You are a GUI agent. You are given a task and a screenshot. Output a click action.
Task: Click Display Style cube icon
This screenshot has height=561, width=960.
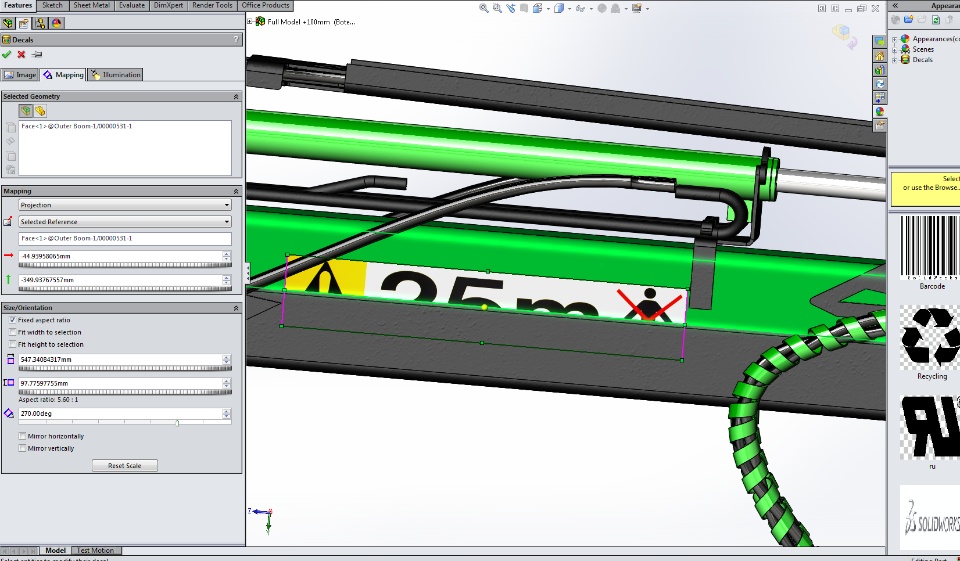[x=558, y=8]
